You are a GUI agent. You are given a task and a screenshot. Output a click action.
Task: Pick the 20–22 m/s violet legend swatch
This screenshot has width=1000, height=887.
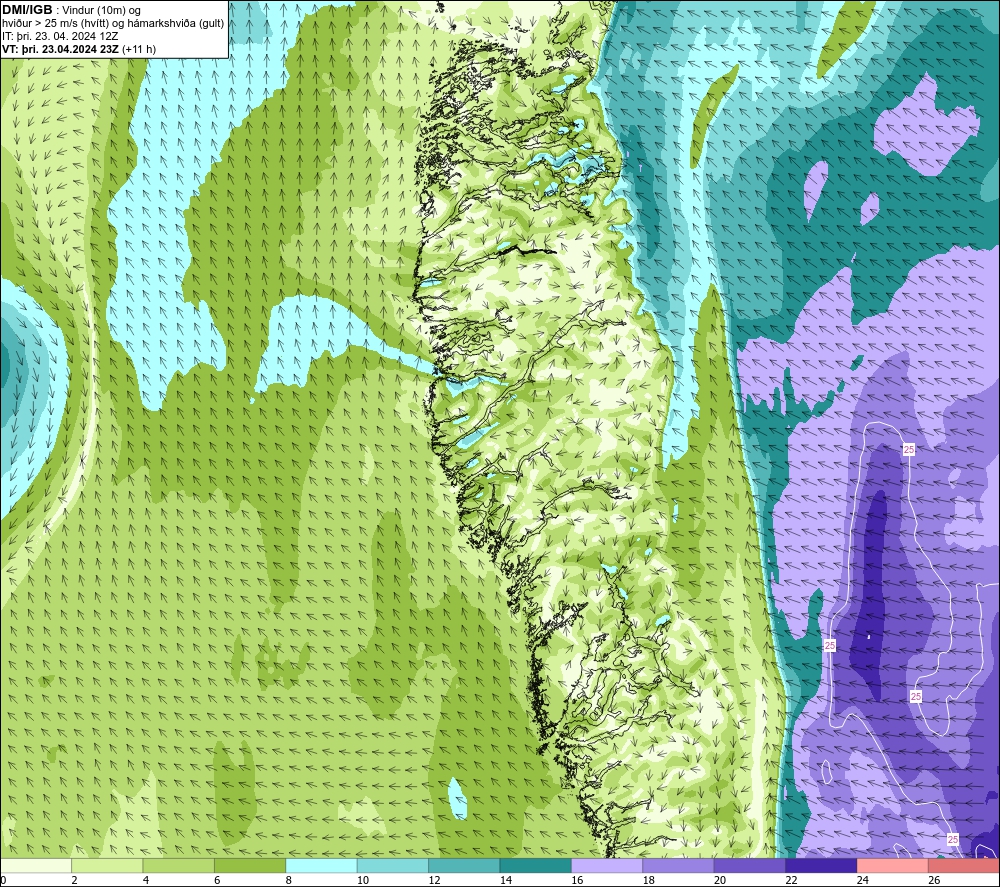click(x=750, y=865)
